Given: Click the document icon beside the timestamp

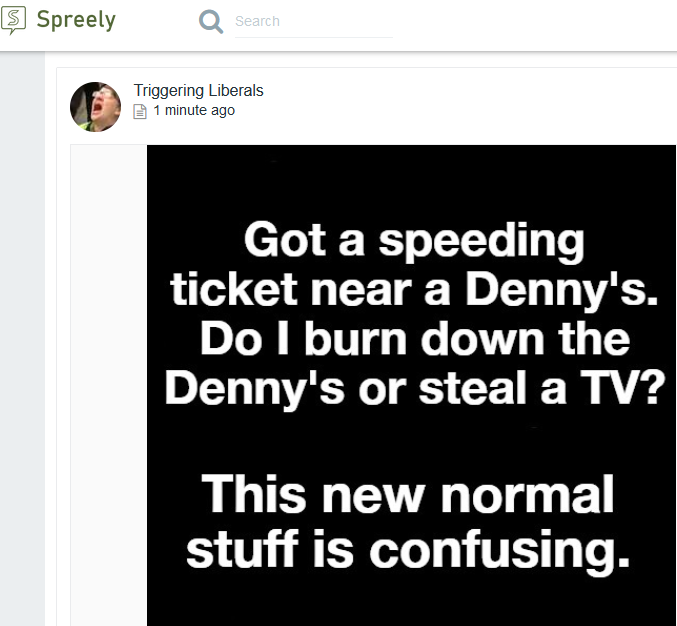Looking at the screenshot, I should [140, 111].
